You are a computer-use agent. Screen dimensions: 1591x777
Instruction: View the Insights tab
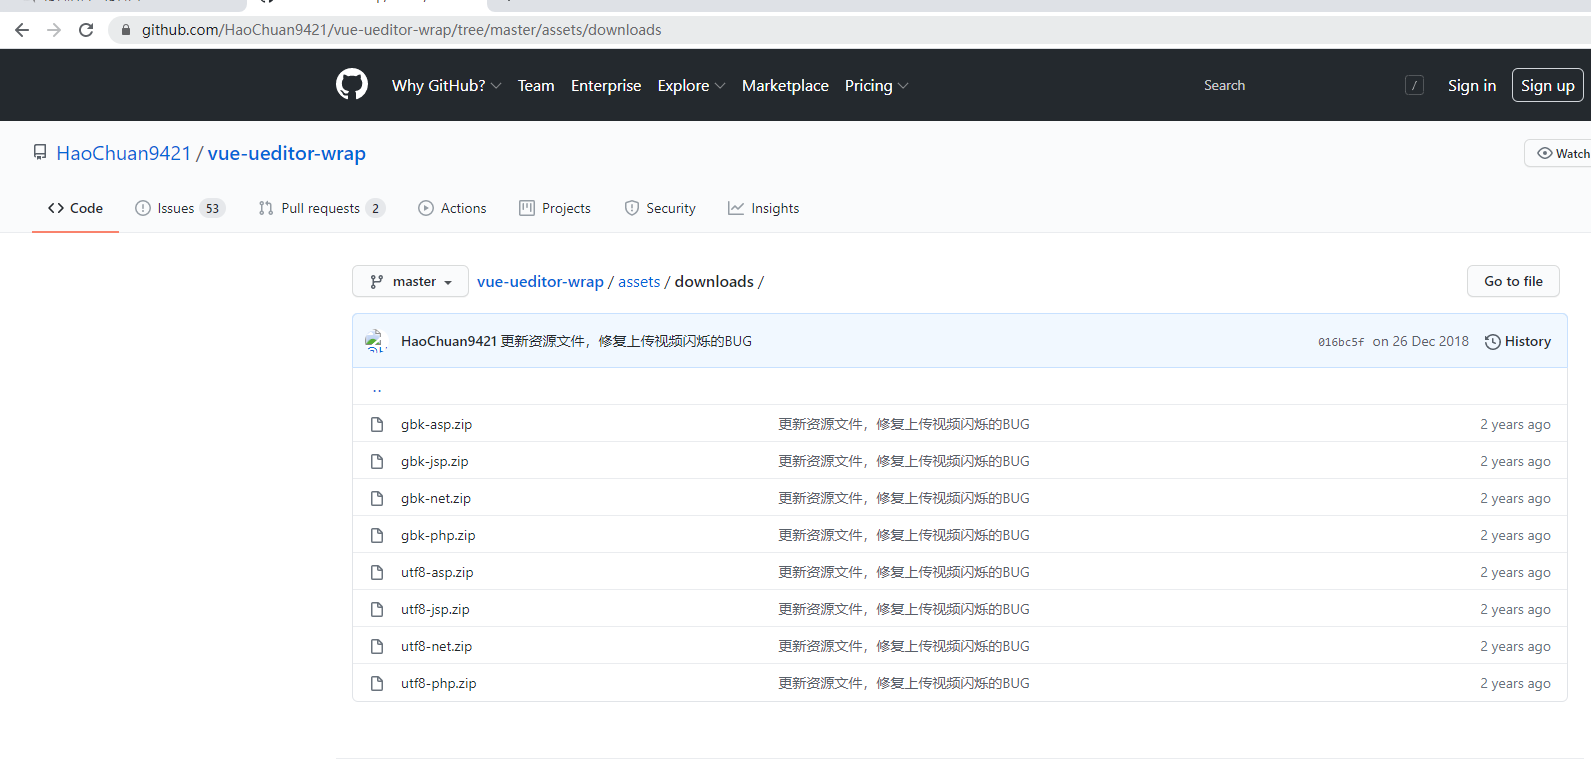point(764,208)
